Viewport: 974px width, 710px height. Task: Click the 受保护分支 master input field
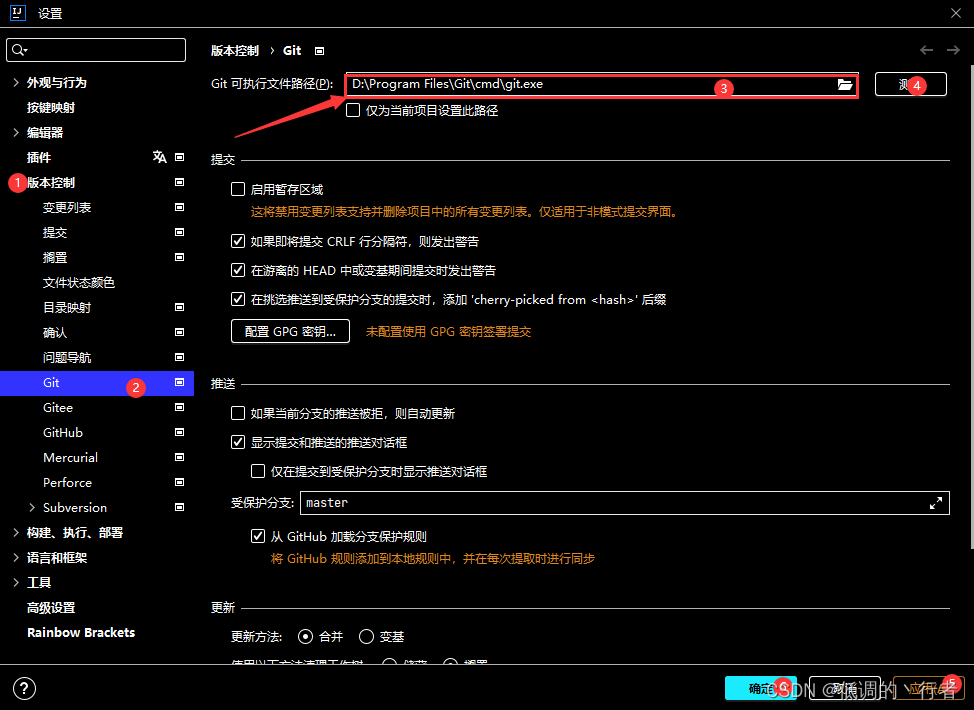pos(624,503)
